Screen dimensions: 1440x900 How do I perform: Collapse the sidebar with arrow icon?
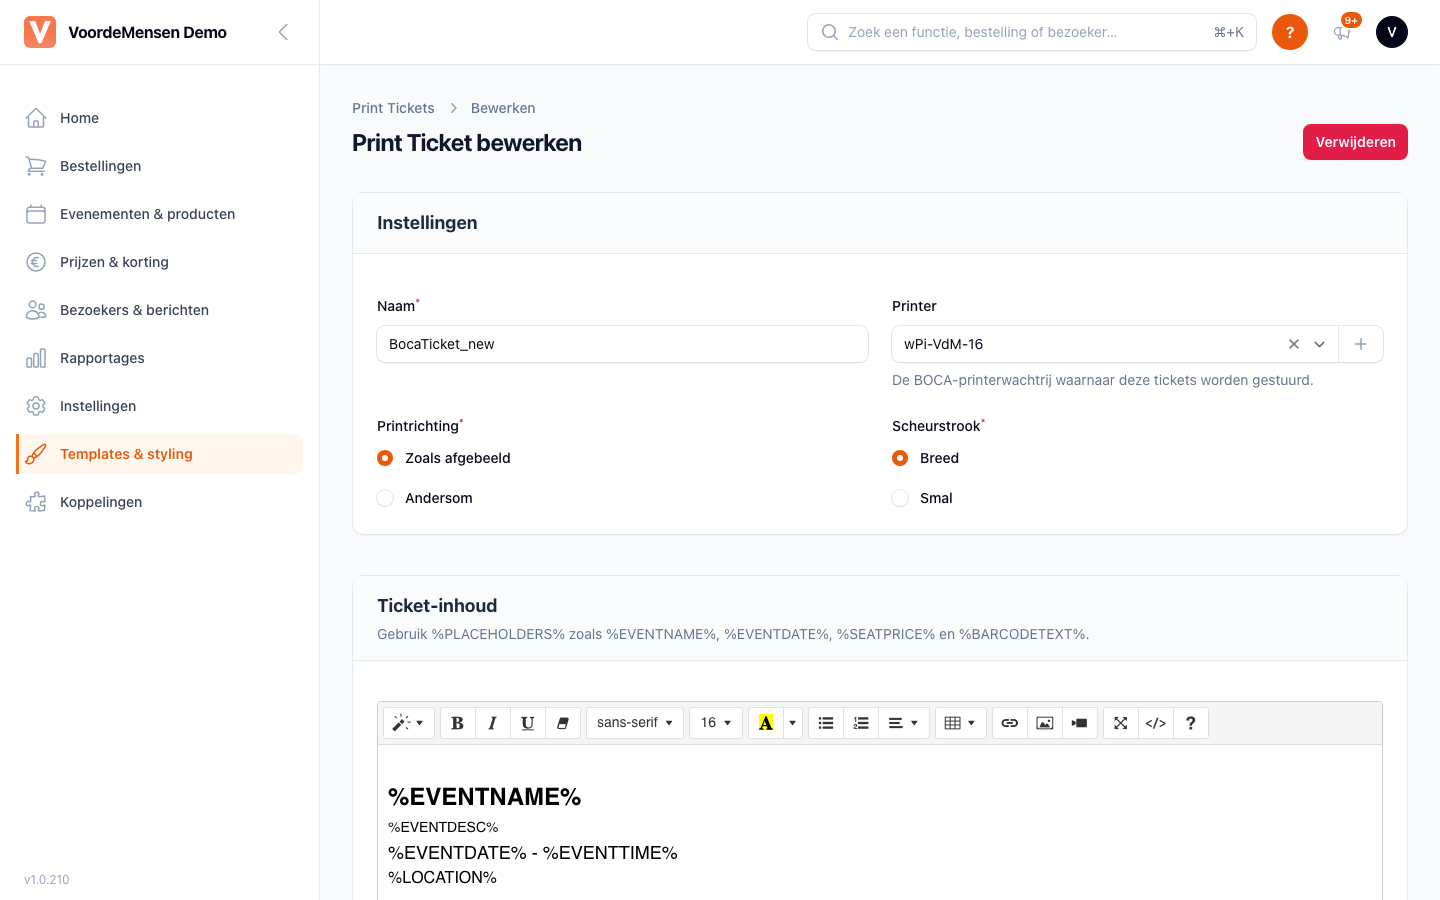(283, 32)
